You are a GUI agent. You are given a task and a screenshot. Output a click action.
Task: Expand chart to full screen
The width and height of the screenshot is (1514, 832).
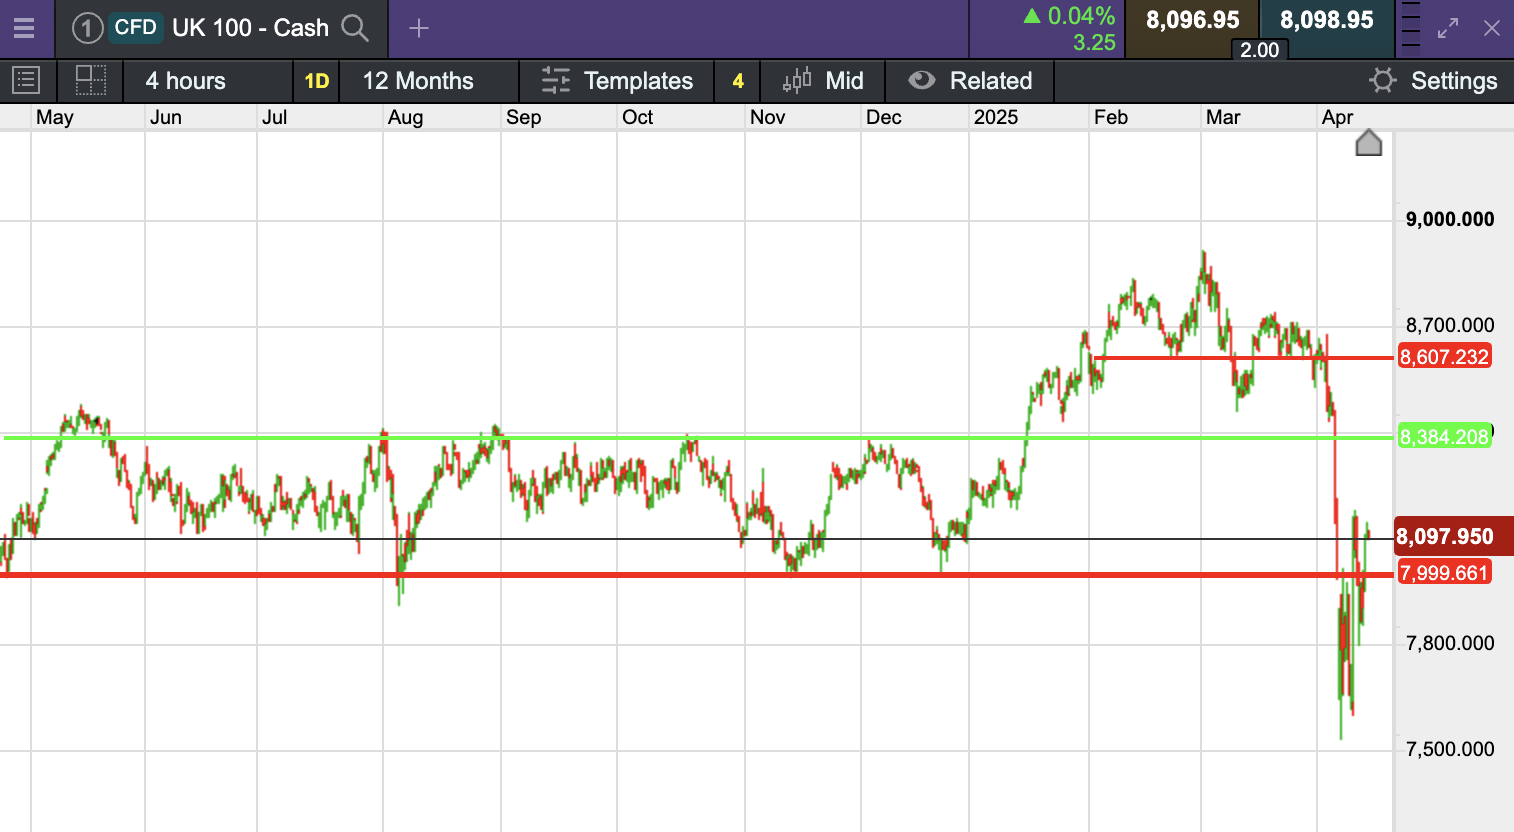coord(1447,28)
